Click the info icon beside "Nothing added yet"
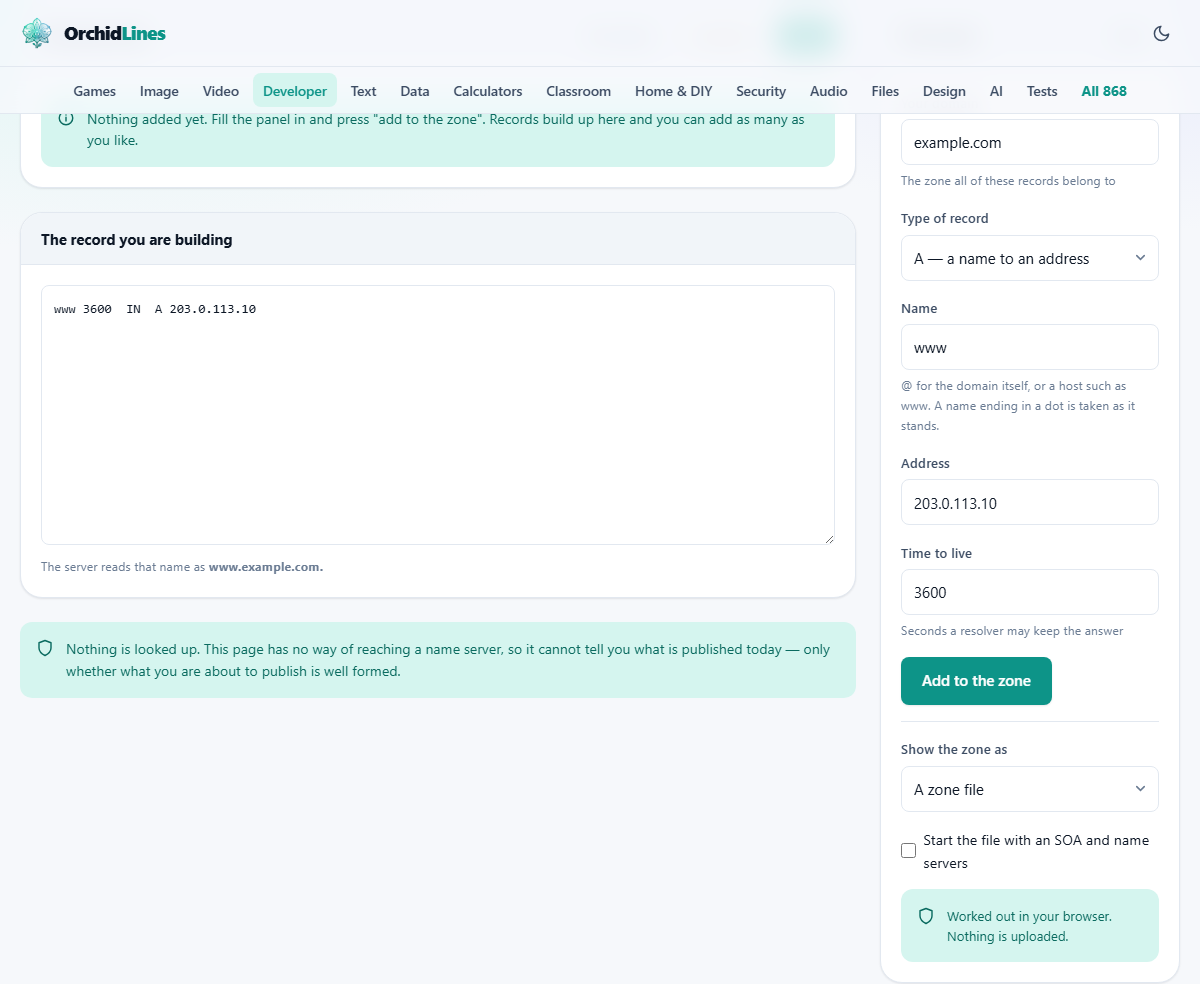The width and height of the screenshot is (1200, 984). [66, 119]
